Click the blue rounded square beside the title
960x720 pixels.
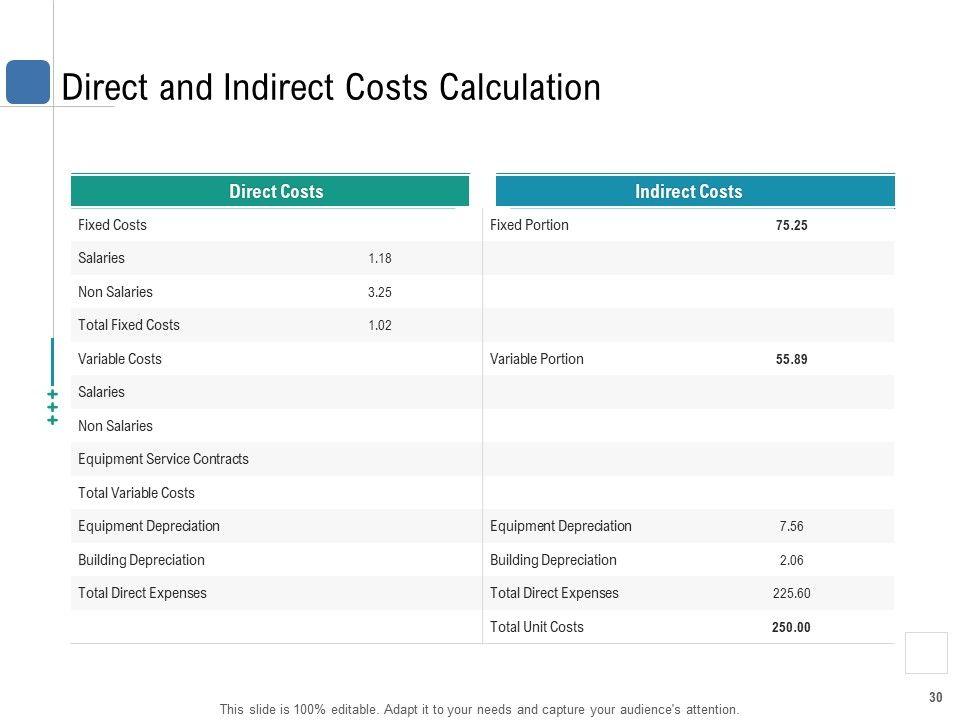click(27, 82)
